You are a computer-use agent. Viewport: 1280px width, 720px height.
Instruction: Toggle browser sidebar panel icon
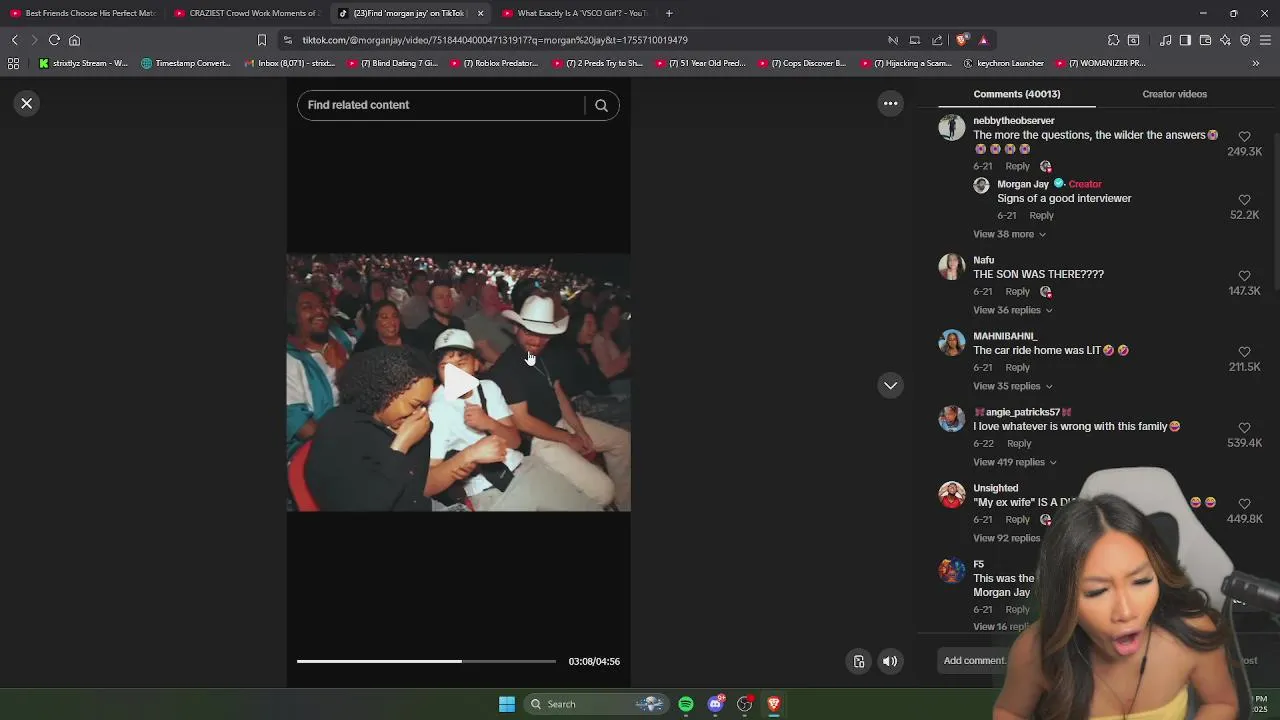point(1185,40)
